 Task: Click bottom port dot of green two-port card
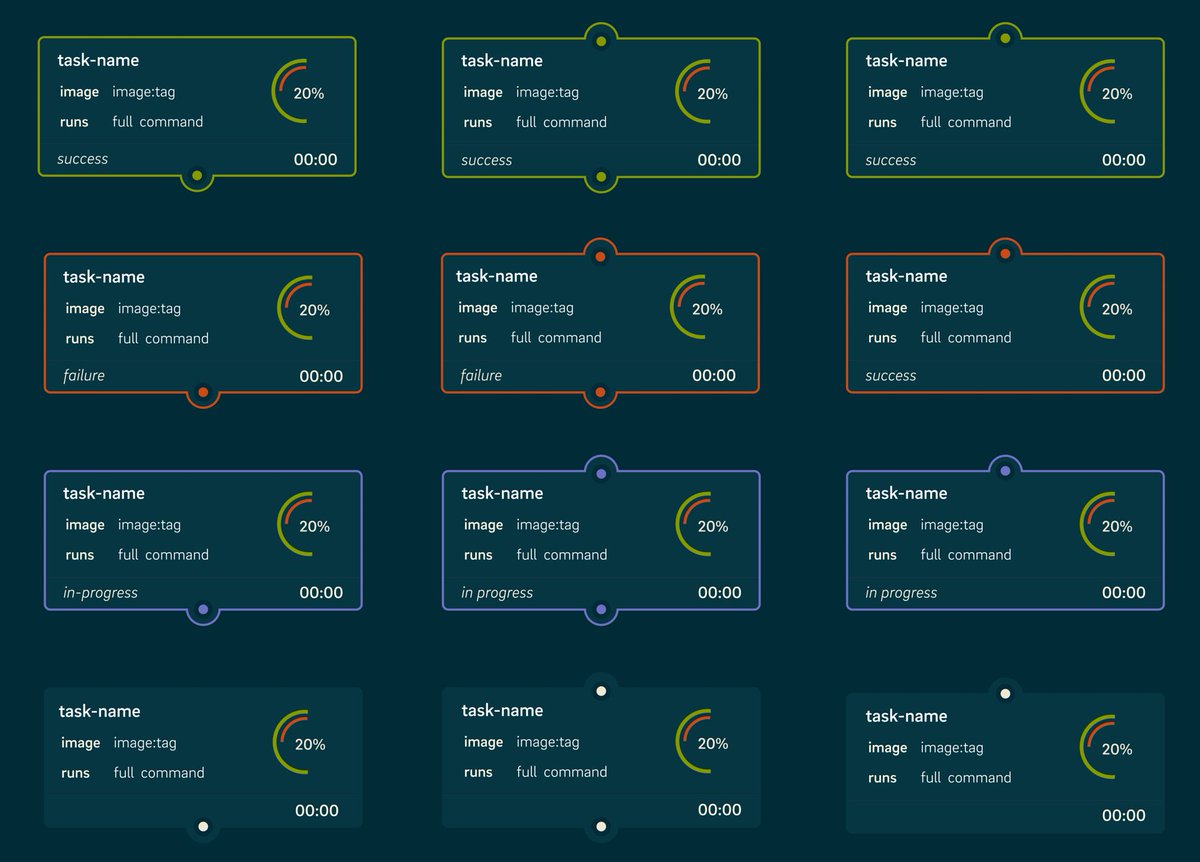(601, 177)
